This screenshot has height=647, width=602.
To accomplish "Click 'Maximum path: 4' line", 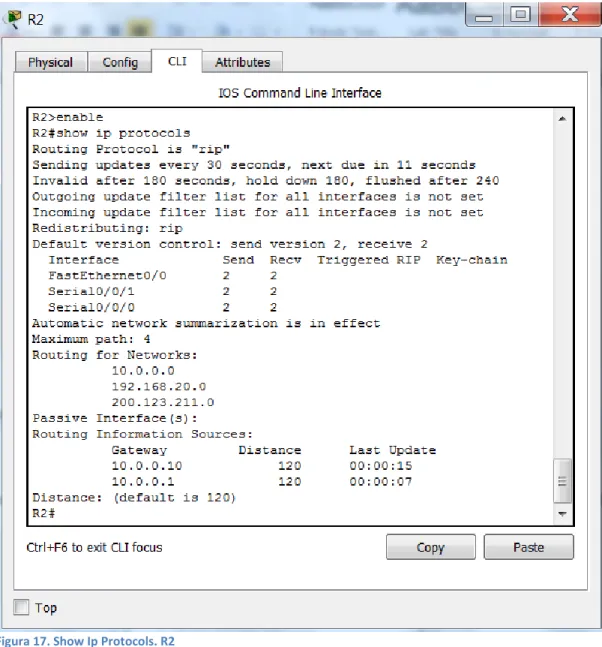I will click(x=91, y=339).
